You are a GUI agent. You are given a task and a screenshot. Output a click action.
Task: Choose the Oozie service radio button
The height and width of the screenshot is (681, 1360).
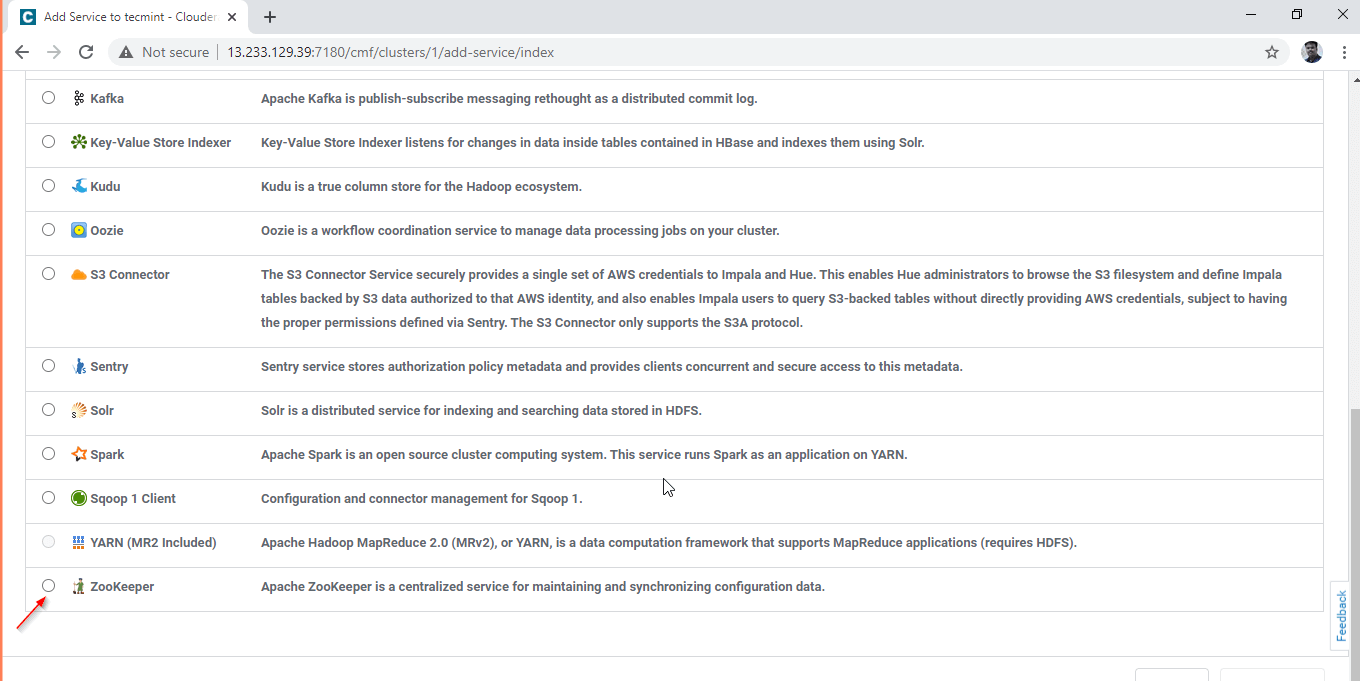pyautogui.click(x=48, y=229)
